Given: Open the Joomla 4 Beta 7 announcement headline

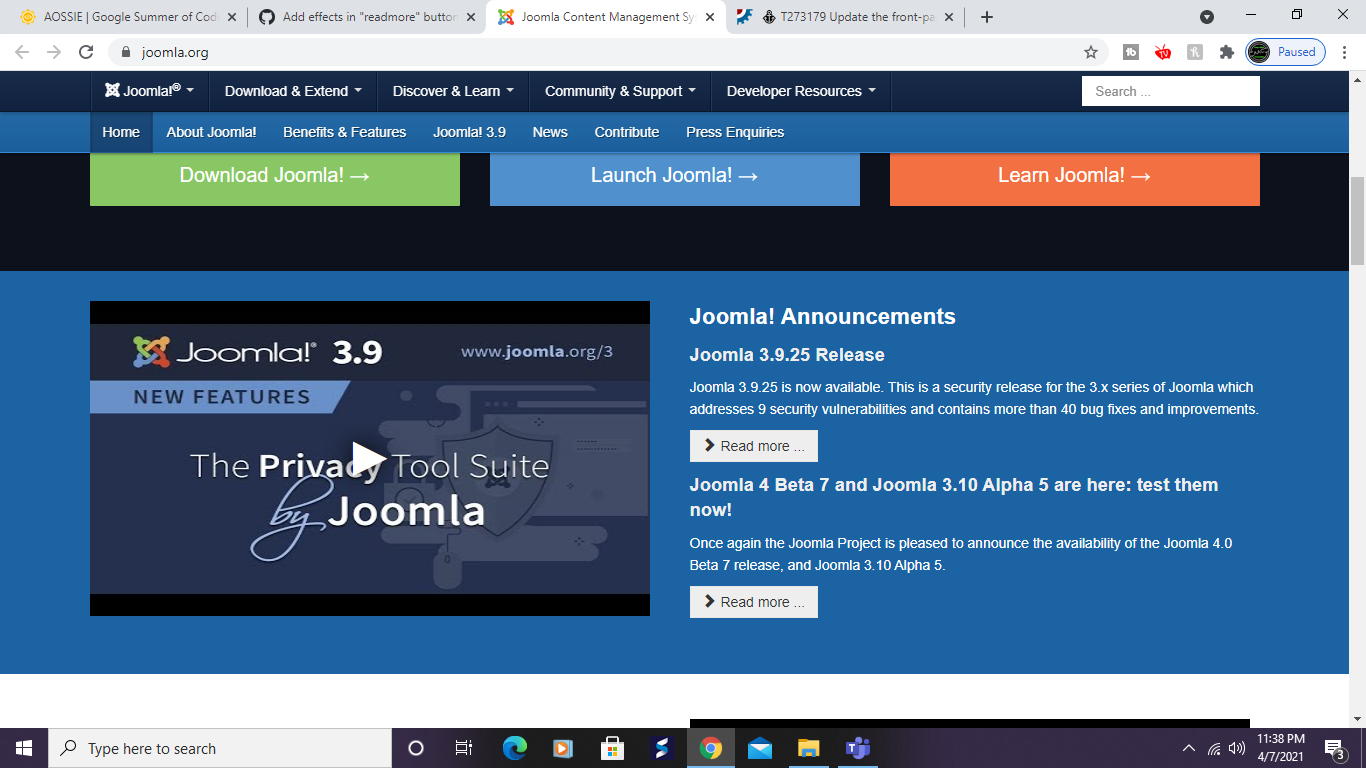Looking at the screenshot, I should [954, 497].
